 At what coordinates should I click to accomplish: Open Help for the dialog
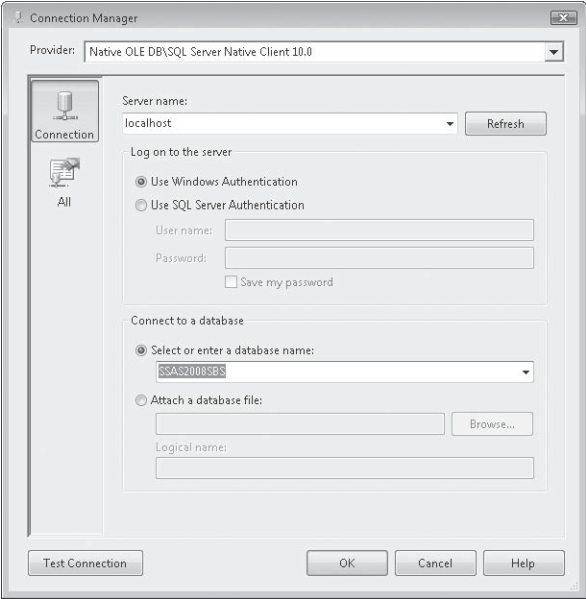(x=523, y=563)
